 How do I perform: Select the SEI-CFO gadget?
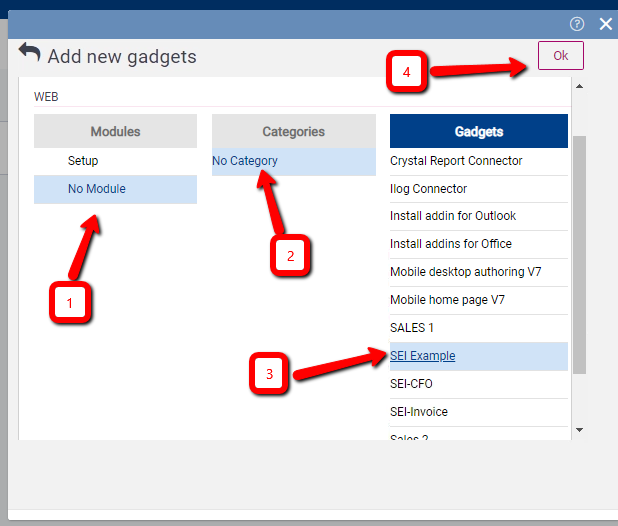(x=411, y=384)
